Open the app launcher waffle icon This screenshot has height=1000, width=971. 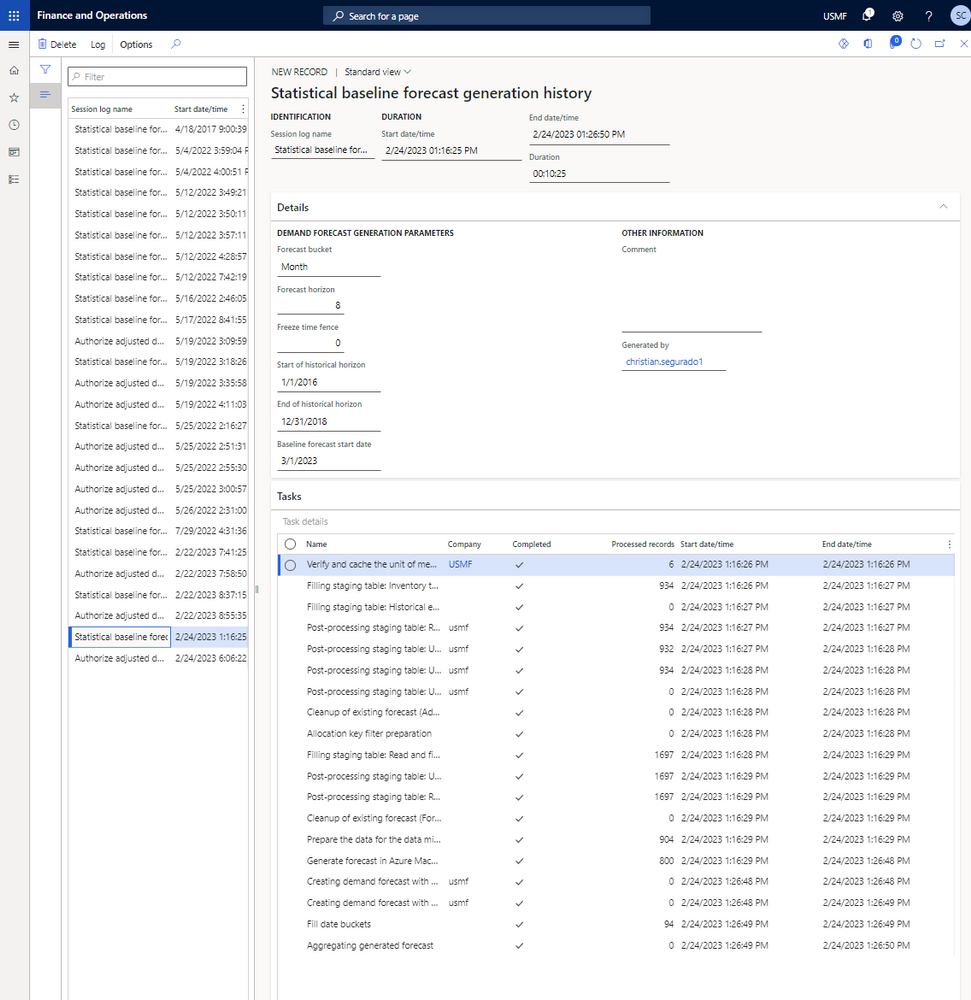(x=14, y=15)
